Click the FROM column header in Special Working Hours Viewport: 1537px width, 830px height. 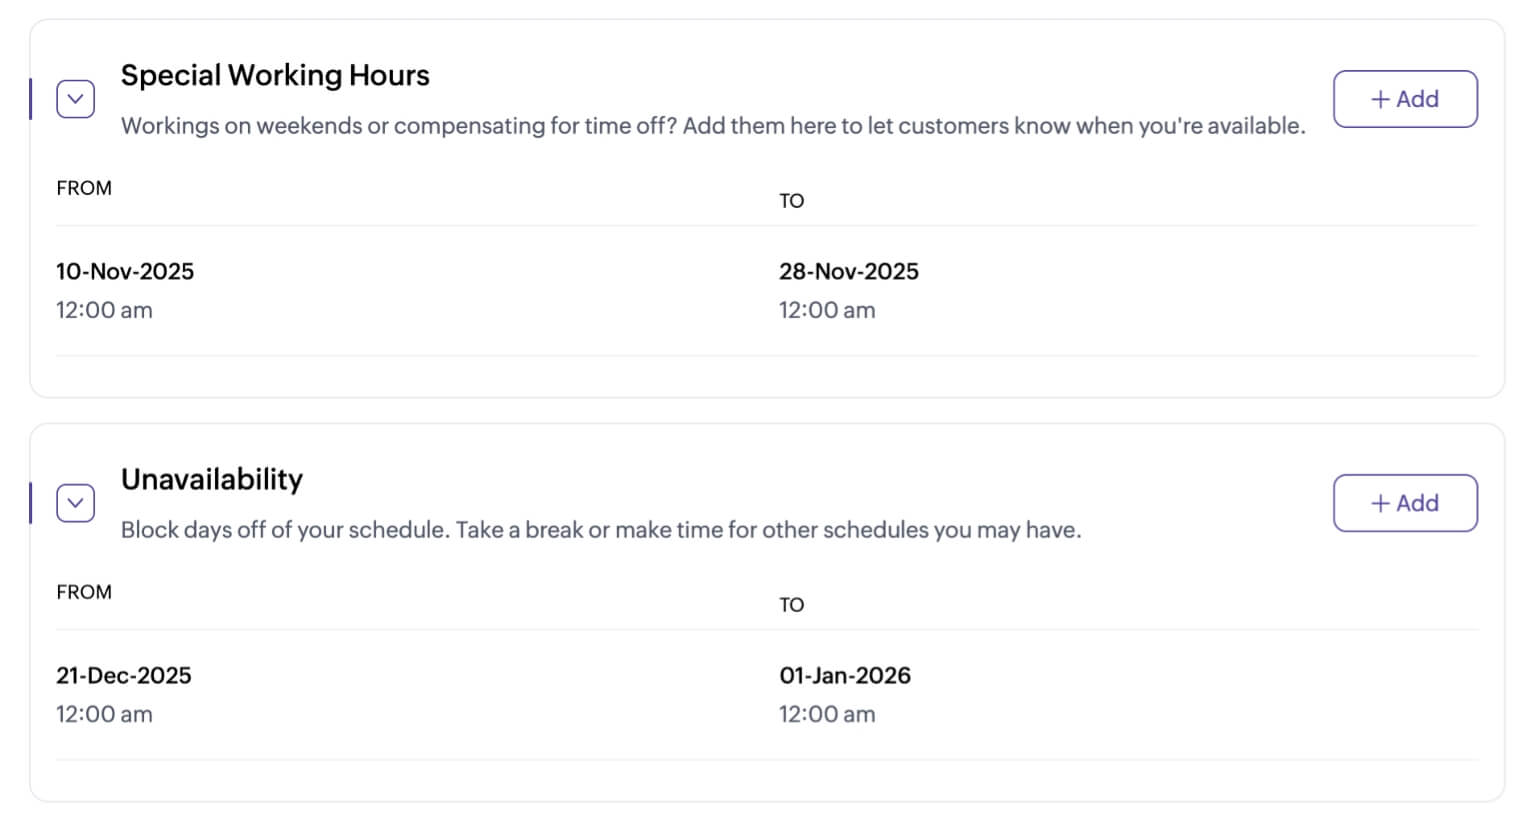tap(84, 188)
